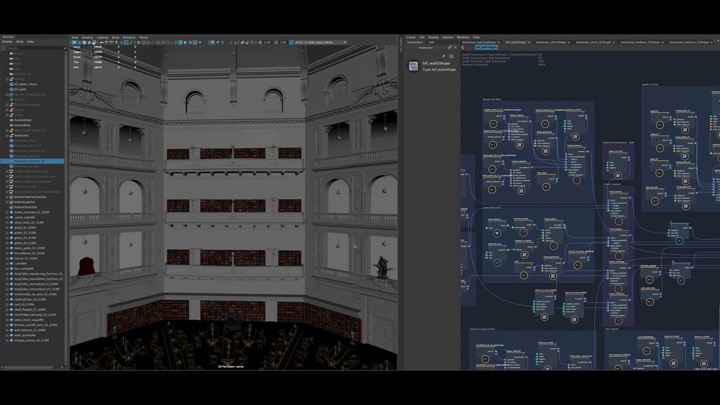This screenshot has width=720, height=405.
Task: Close the Parameters panel
Action: [x=455, y=47]
